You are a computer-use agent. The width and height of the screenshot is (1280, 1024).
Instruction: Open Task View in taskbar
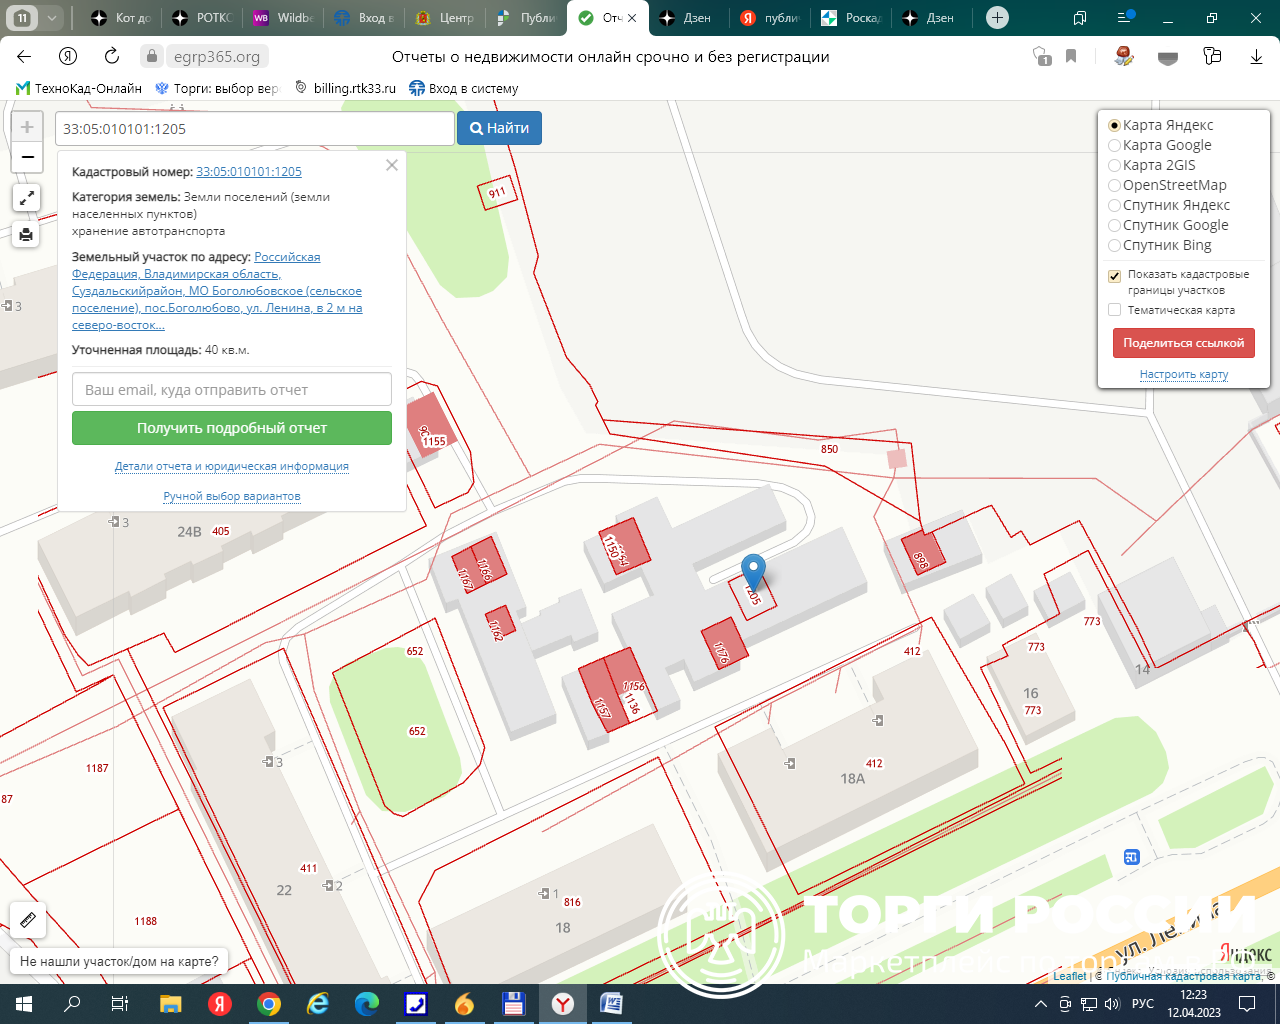point(119,1004)
